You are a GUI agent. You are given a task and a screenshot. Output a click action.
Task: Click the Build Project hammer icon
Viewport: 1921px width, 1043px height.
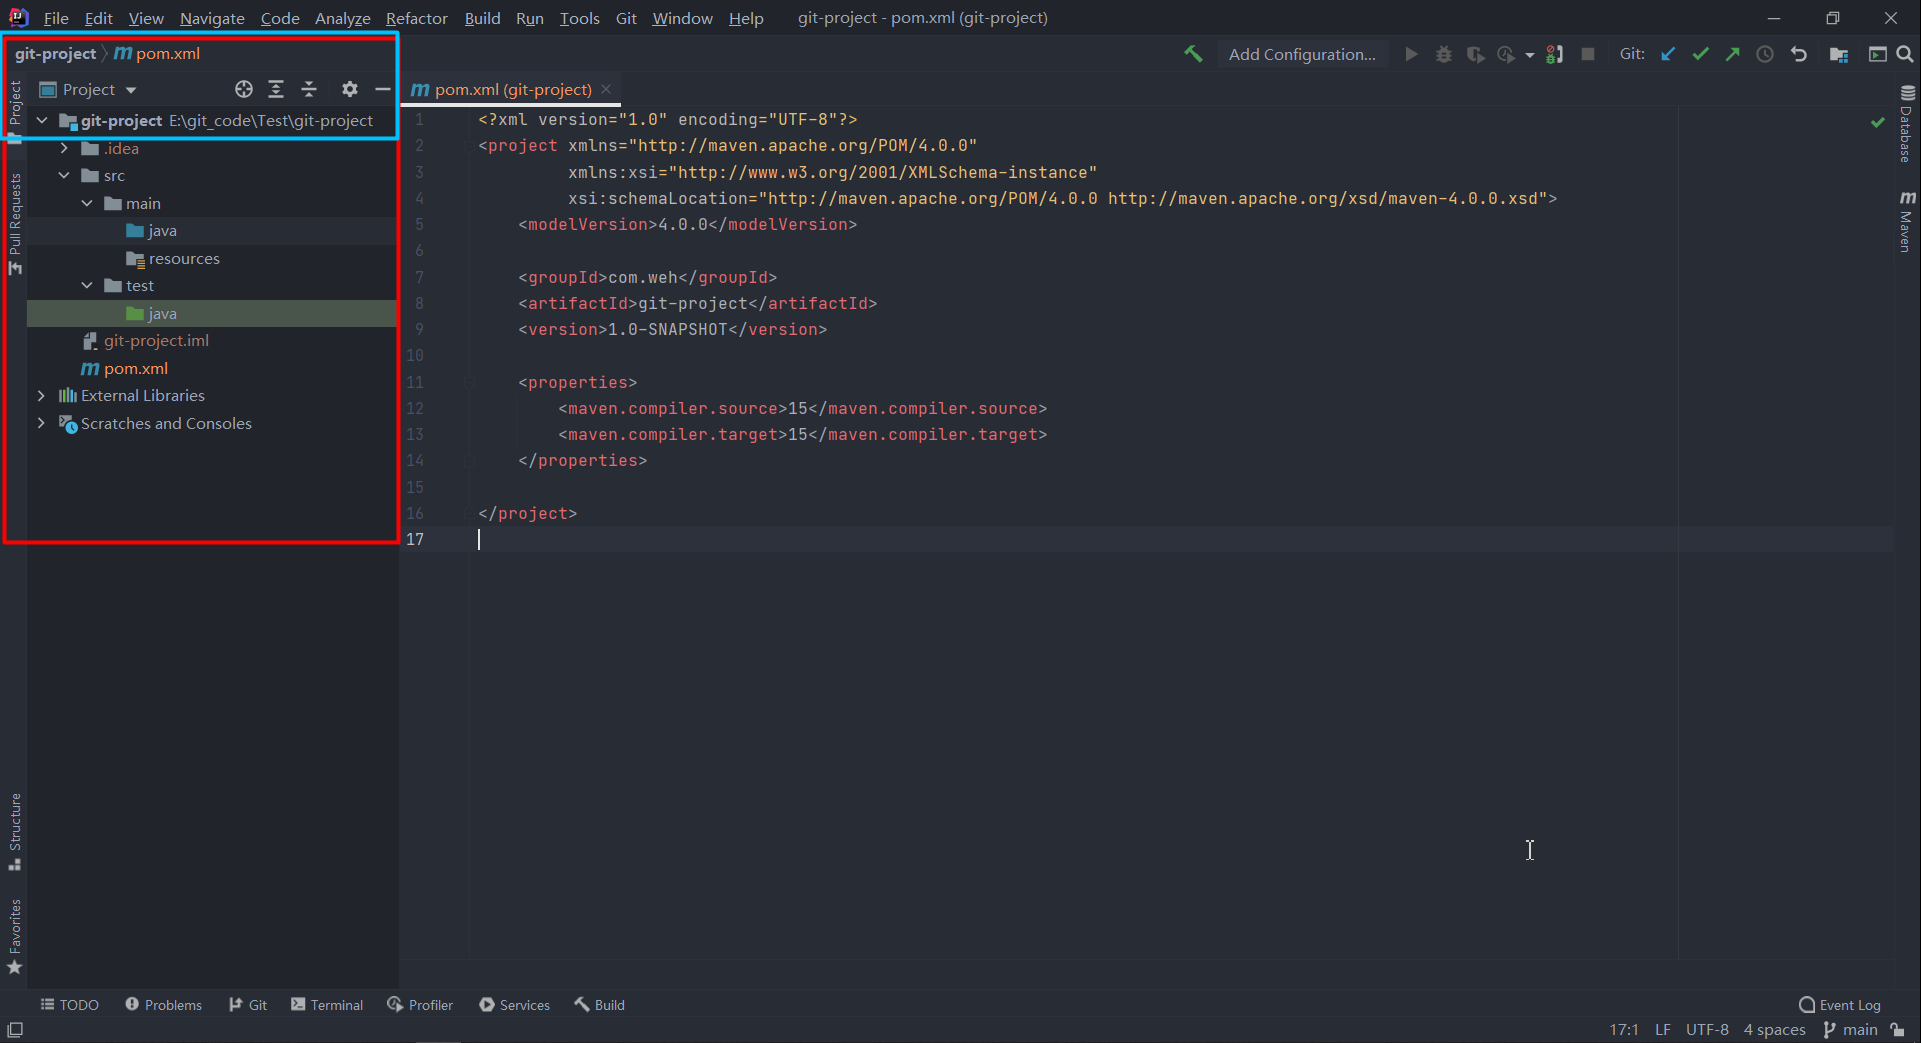click(1193, 54)
